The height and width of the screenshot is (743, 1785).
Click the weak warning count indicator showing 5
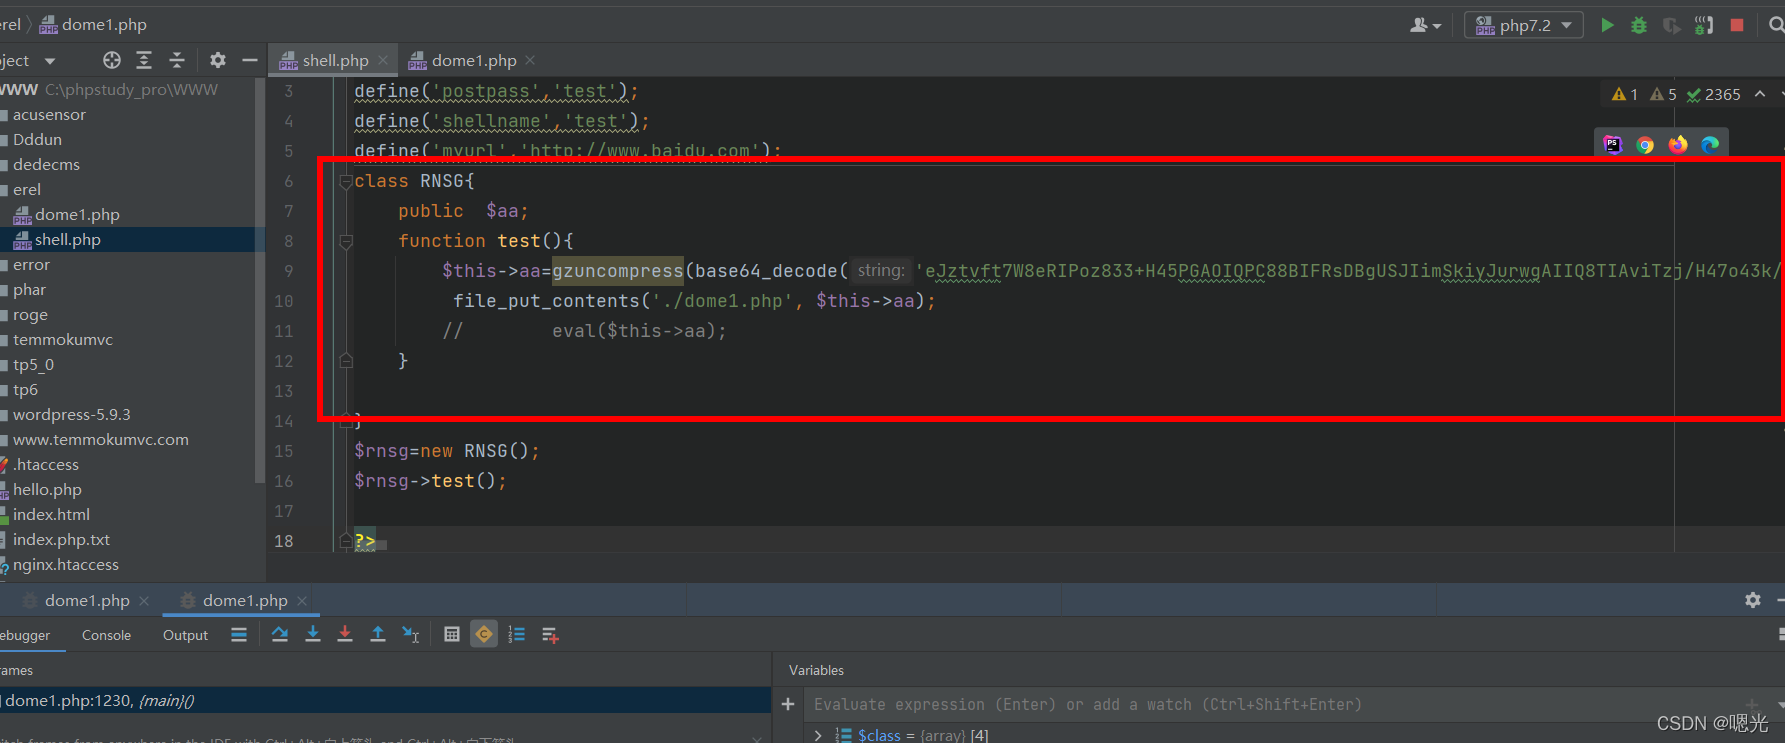tap(1663, 94)
